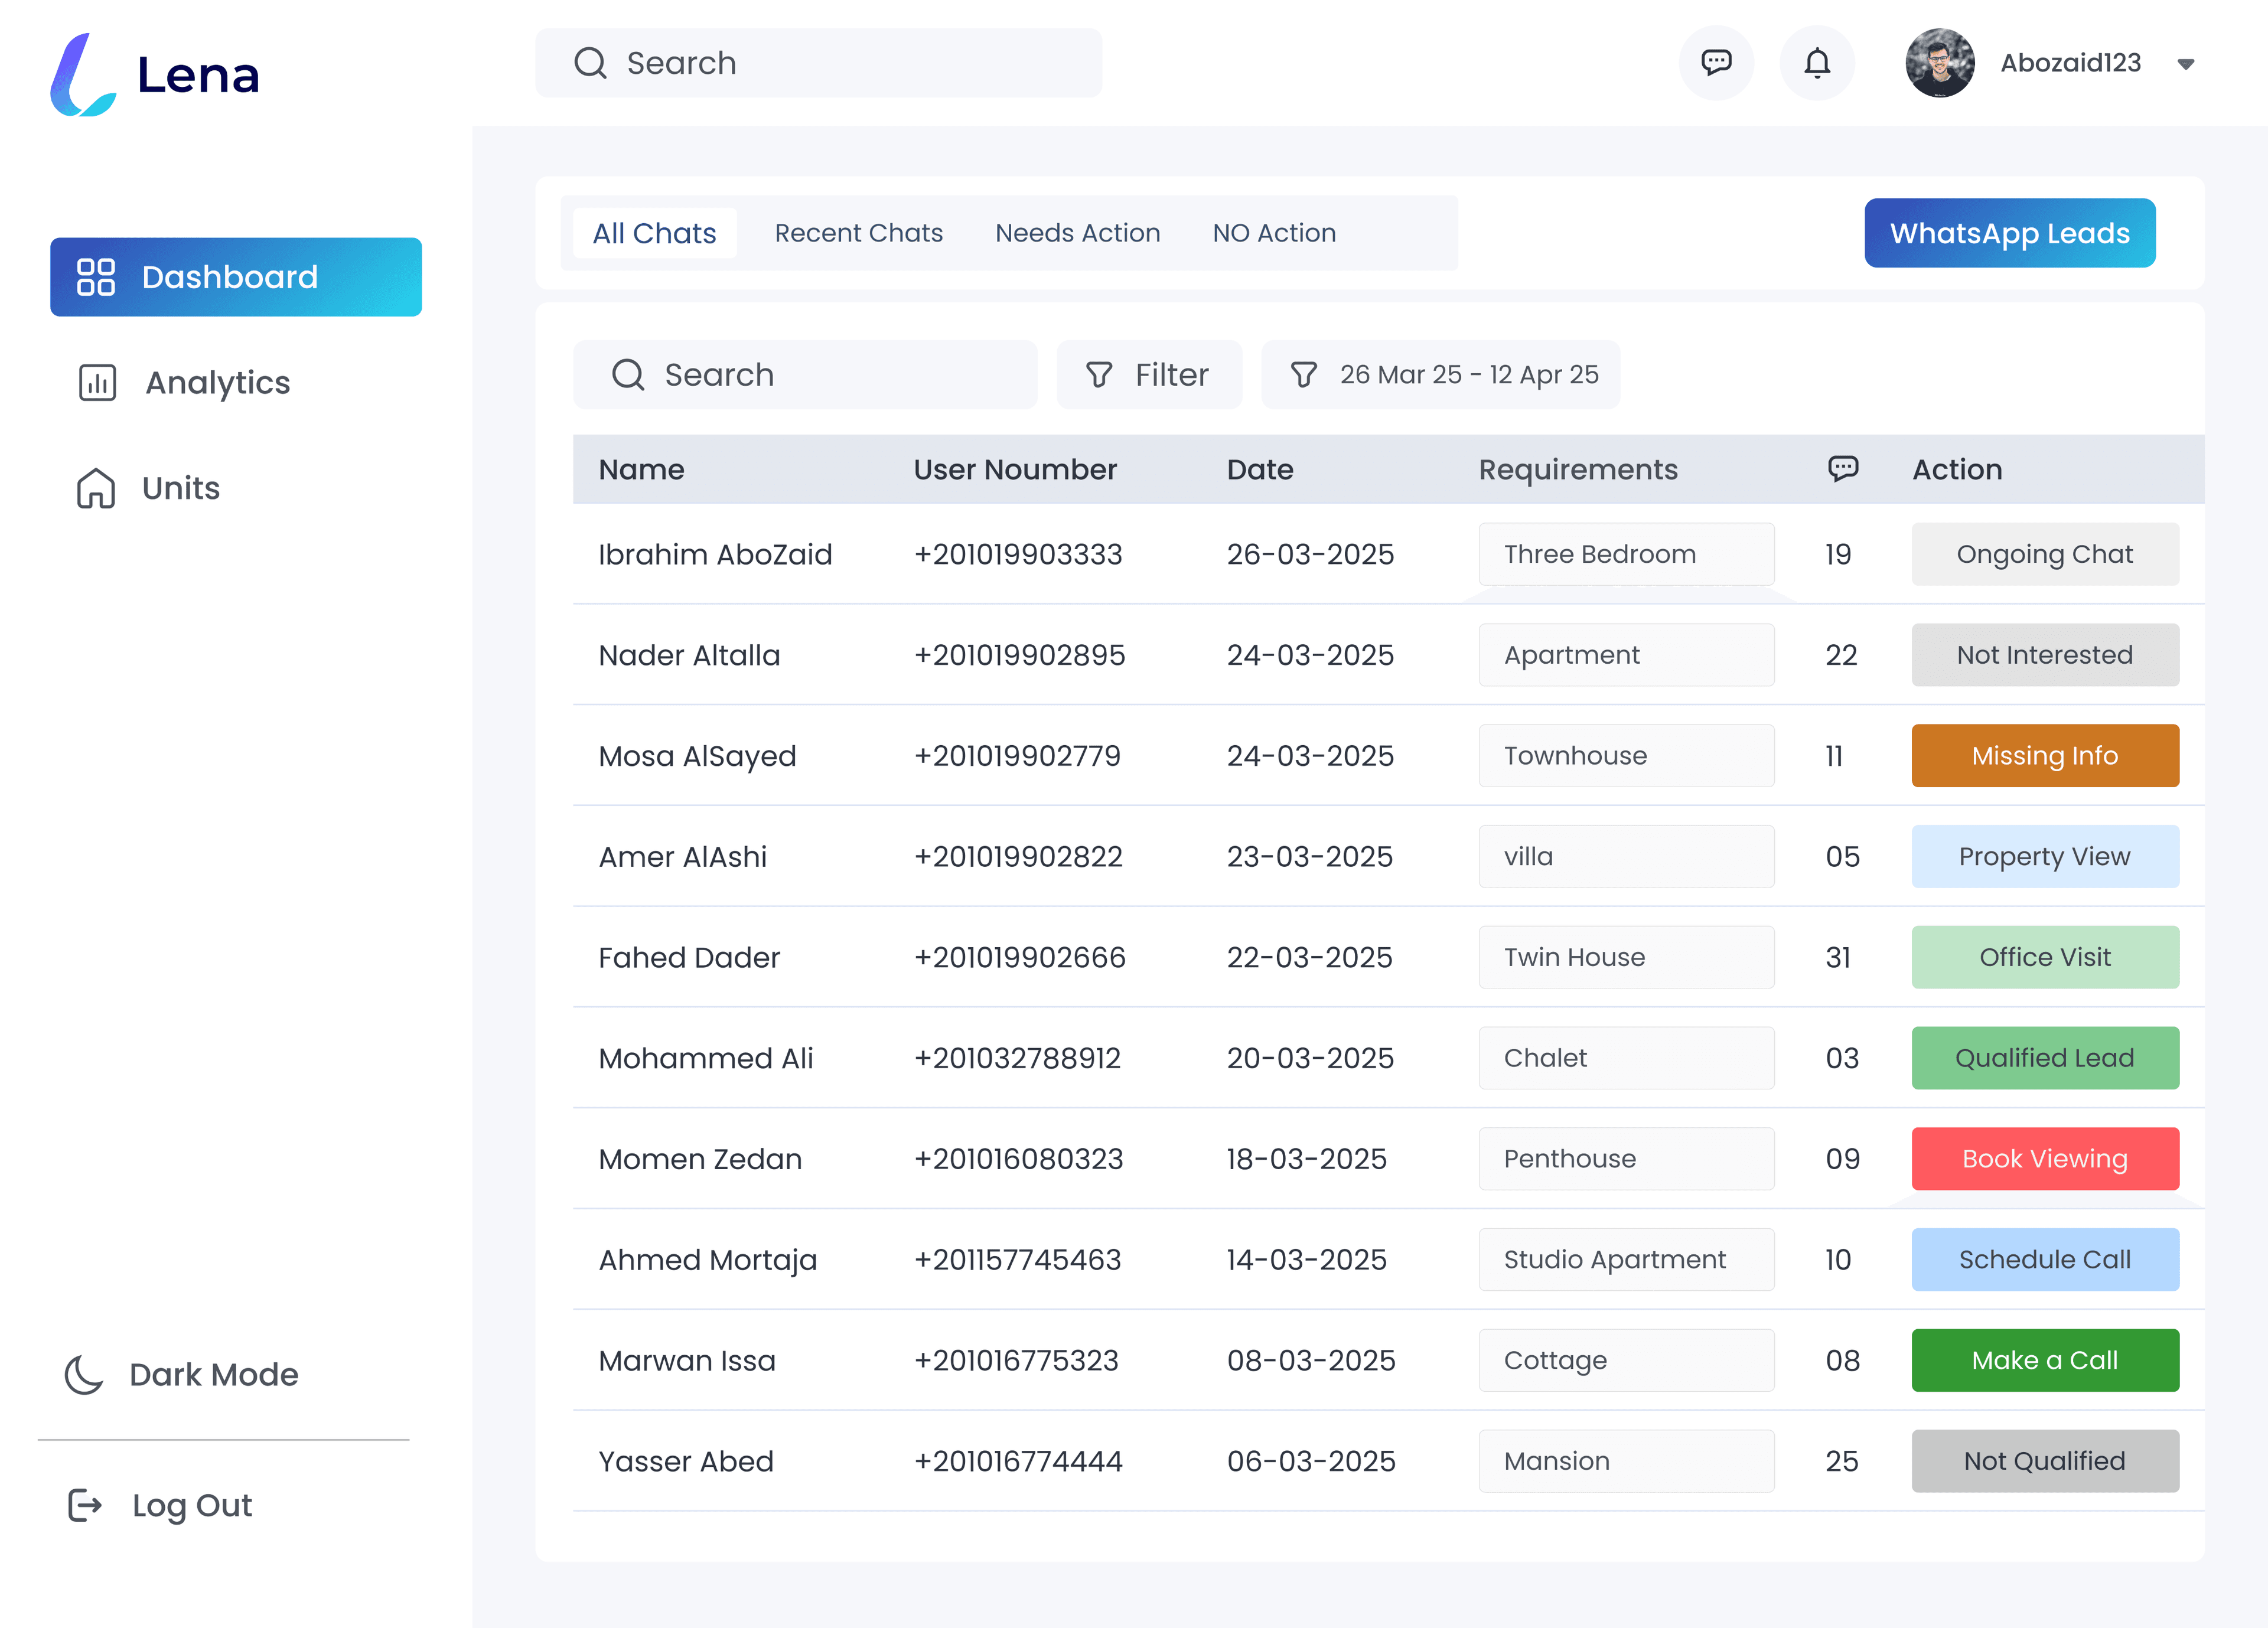This screenshot has width=2268, height=1628.
Task: Click the Log Out arrow icon
Action: pos(85,1505)
